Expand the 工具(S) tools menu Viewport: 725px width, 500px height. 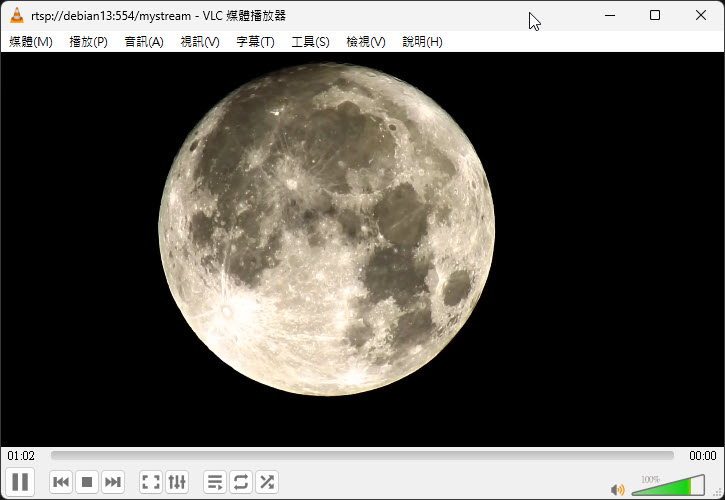tap(310, 42)
